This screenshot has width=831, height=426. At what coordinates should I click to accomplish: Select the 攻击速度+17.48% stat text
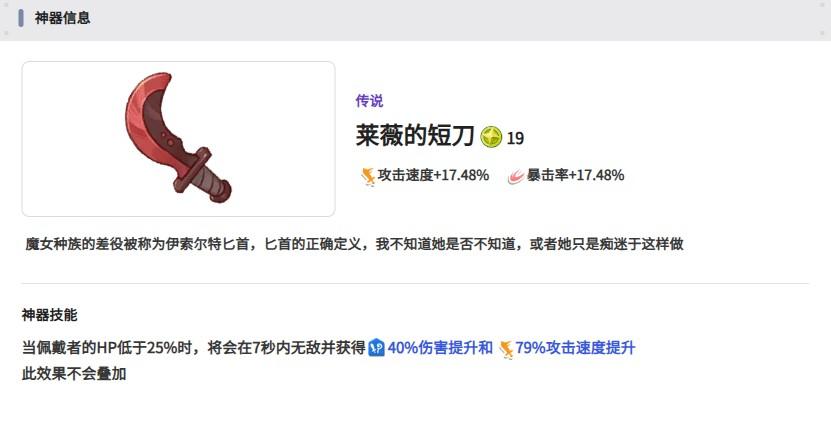tap(433, 175)
